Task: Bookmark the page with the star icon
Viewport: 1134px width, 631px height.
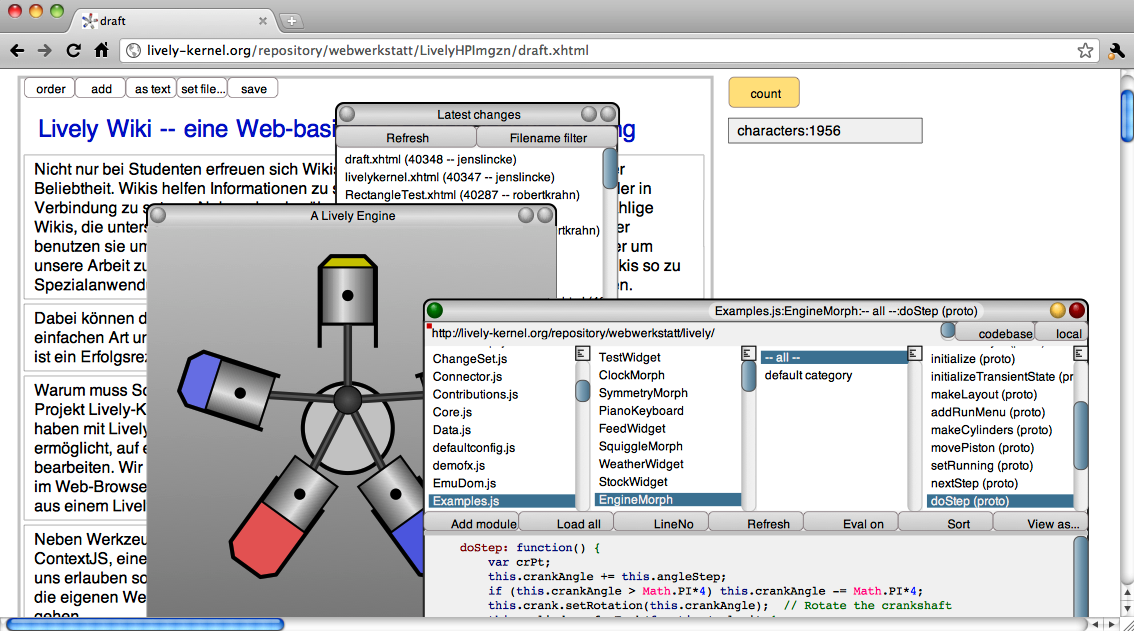Action: pos(1085,50)
